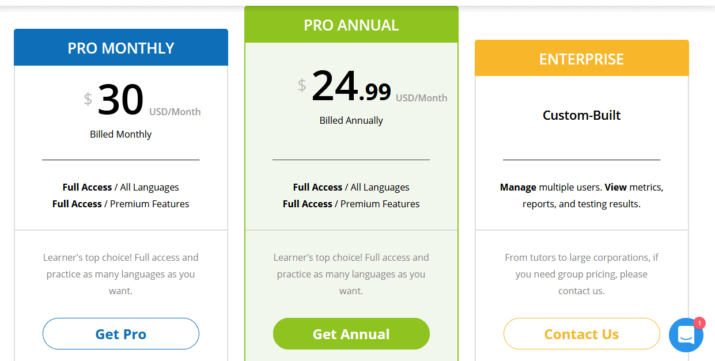This screenshot has width=715, height=361.
Task: Click Billed Monthly label
Action: tap(121, 134)
